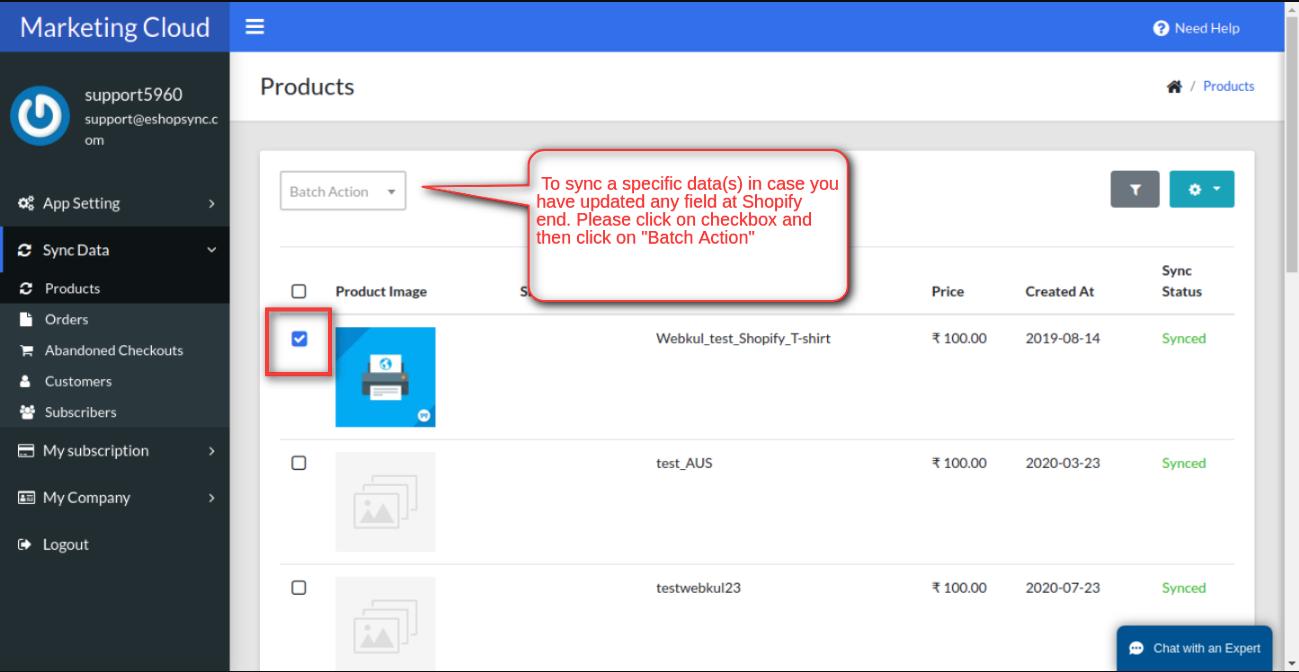The image size is (1299, 672).
Task: Click Synced status for Webkul_test_Shopify_T-shirt
Action: click(x=1184, y=338)
